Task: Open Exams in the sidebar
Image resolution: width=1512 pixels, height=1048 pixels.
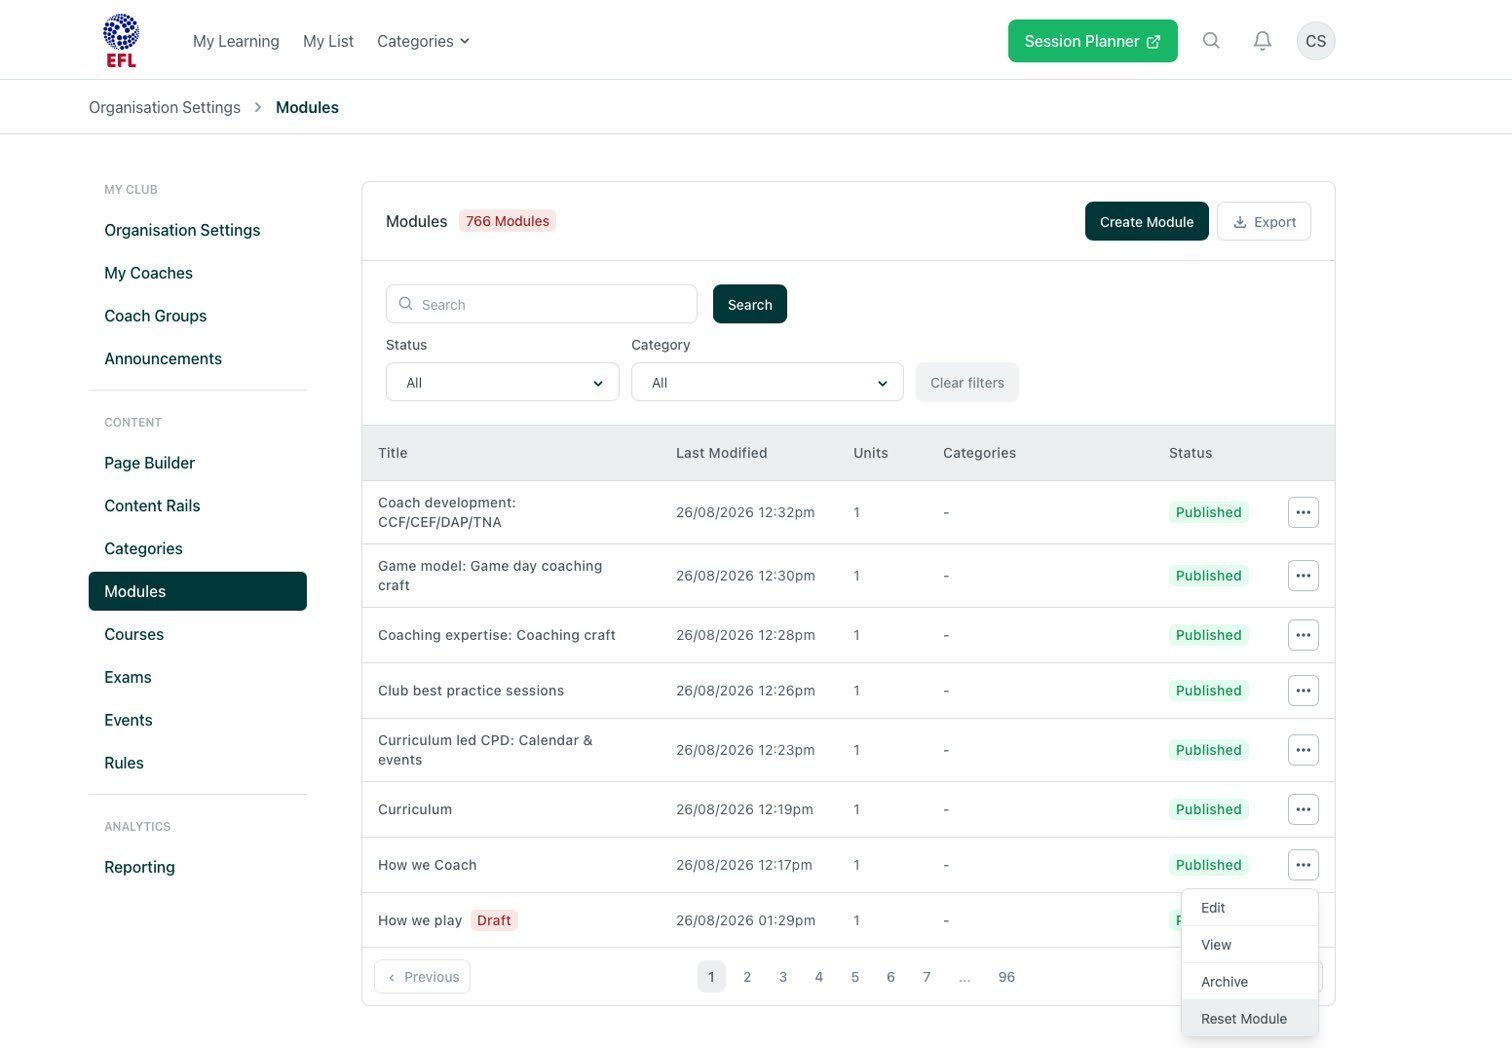Action: [x=128, y=677]
